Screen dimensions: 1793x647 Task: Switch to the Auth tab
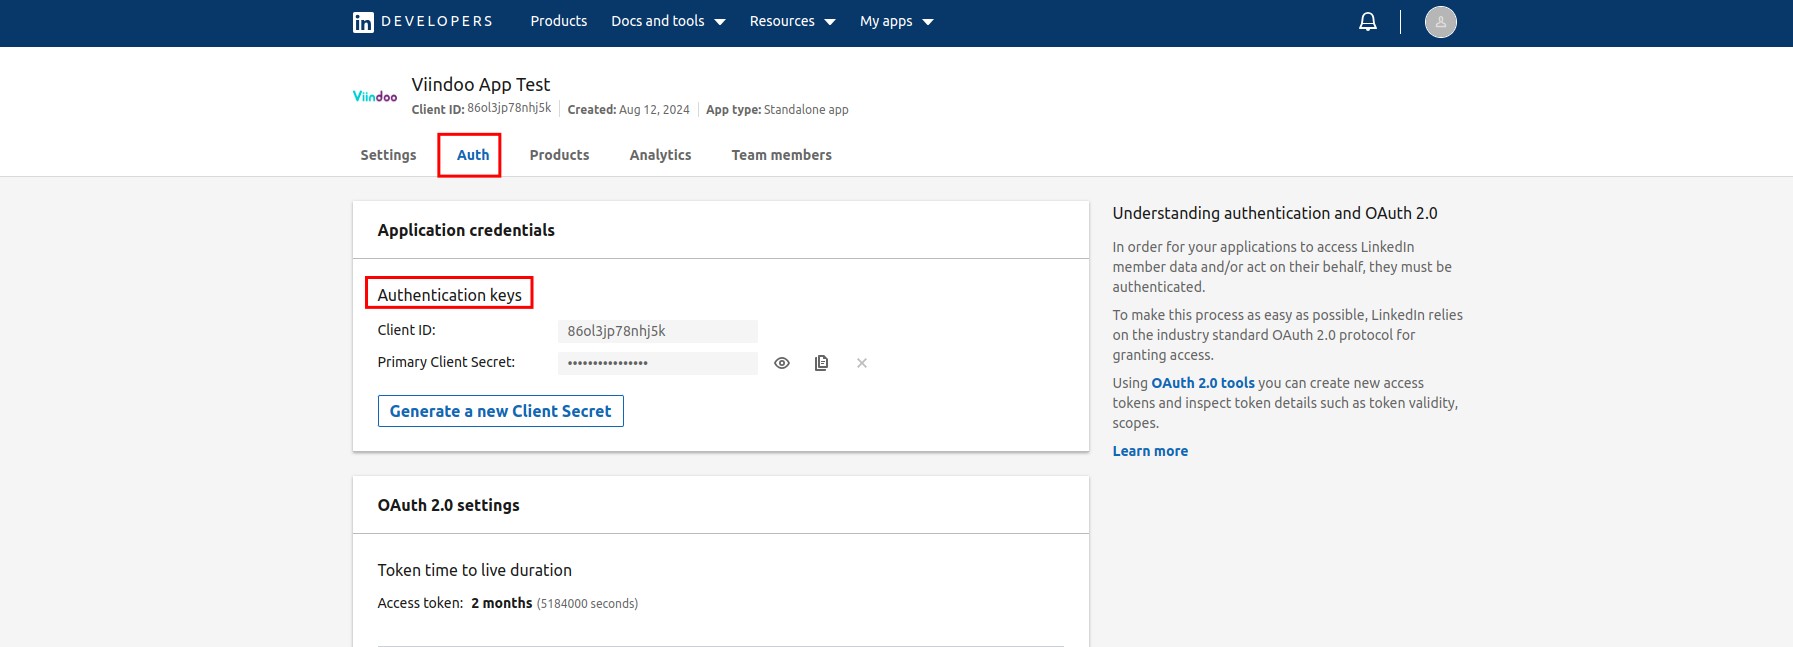[x=473, y=155]
